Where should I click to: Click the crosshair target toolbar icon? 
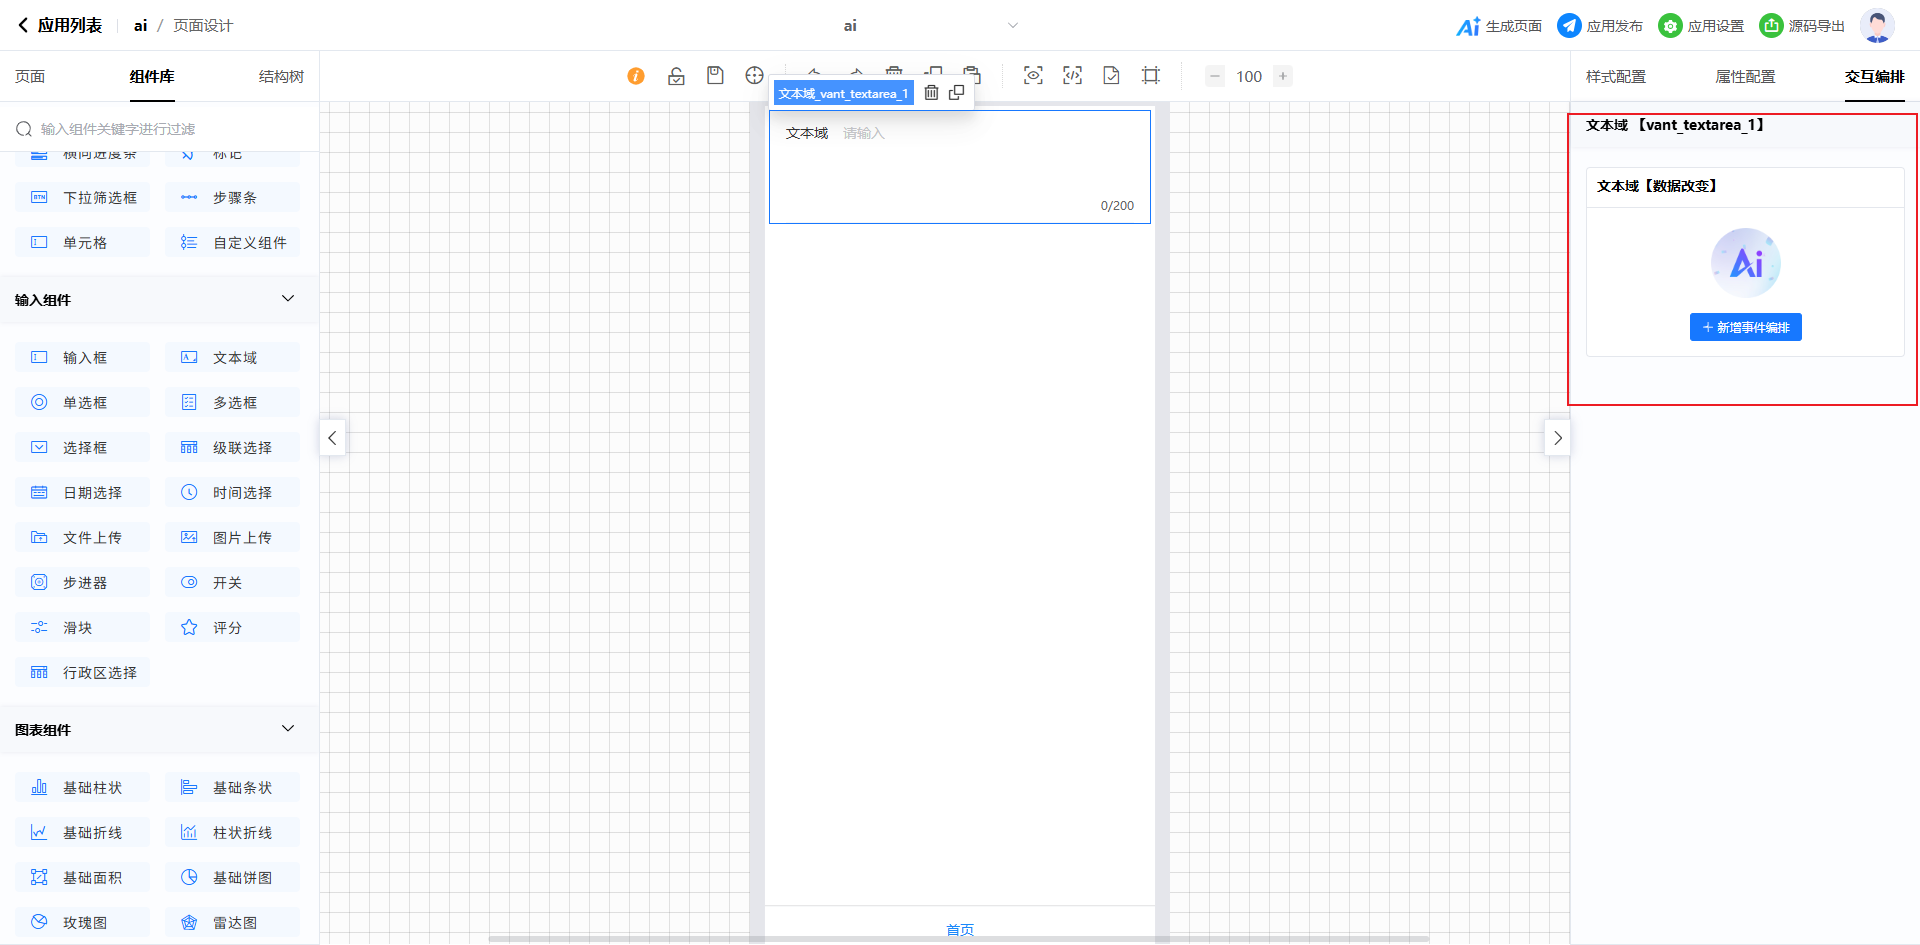click(754, 76)
